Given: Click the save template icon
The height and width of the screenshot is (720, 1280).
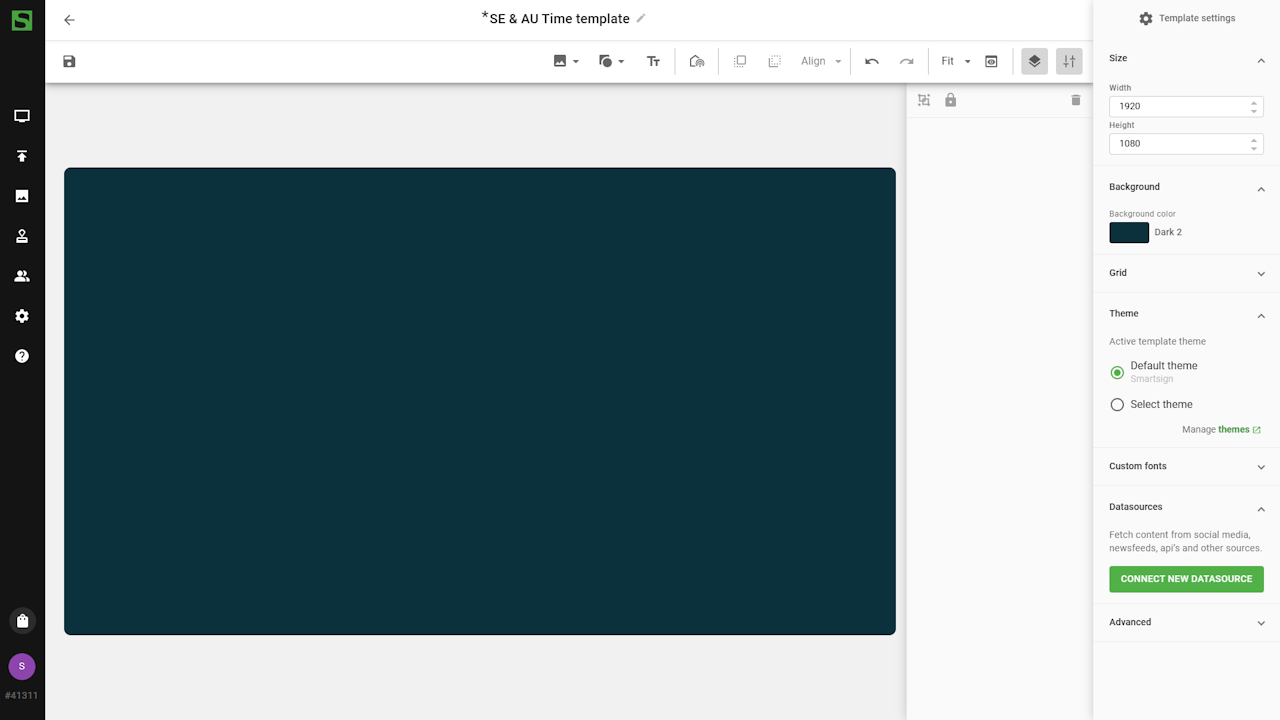Looking at the screenshot, I should 69,62.
